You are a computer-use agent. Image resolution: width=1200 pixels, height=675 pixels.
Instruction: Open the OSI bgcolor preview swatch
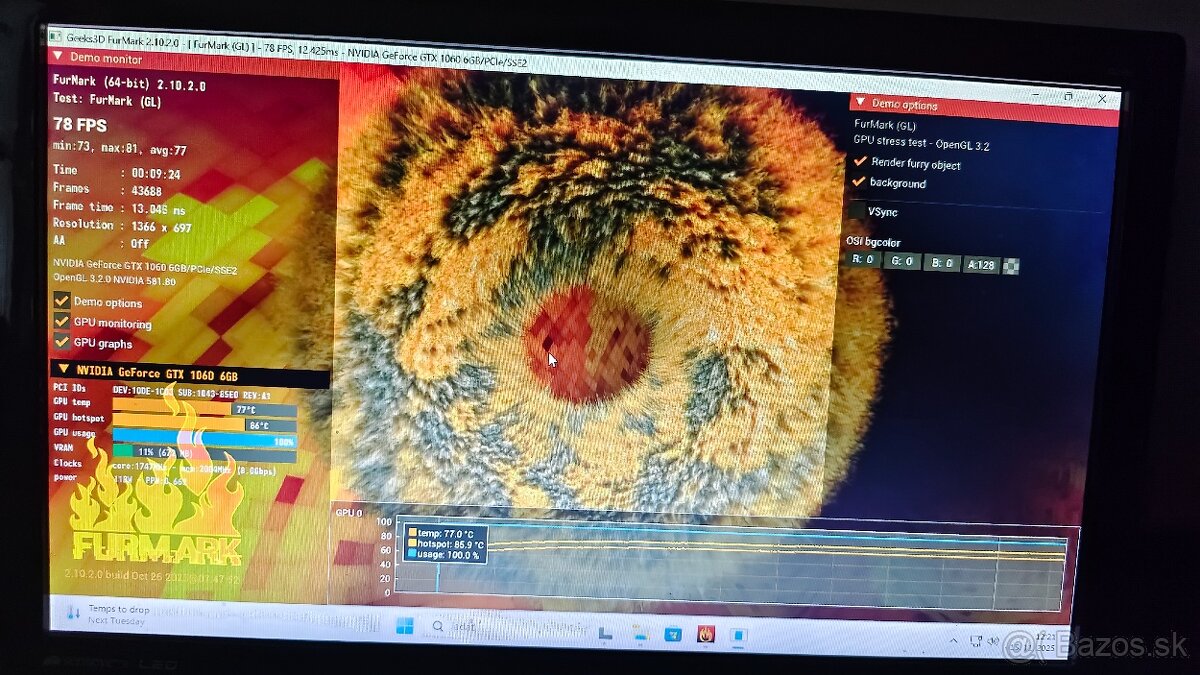[1011, 266]
